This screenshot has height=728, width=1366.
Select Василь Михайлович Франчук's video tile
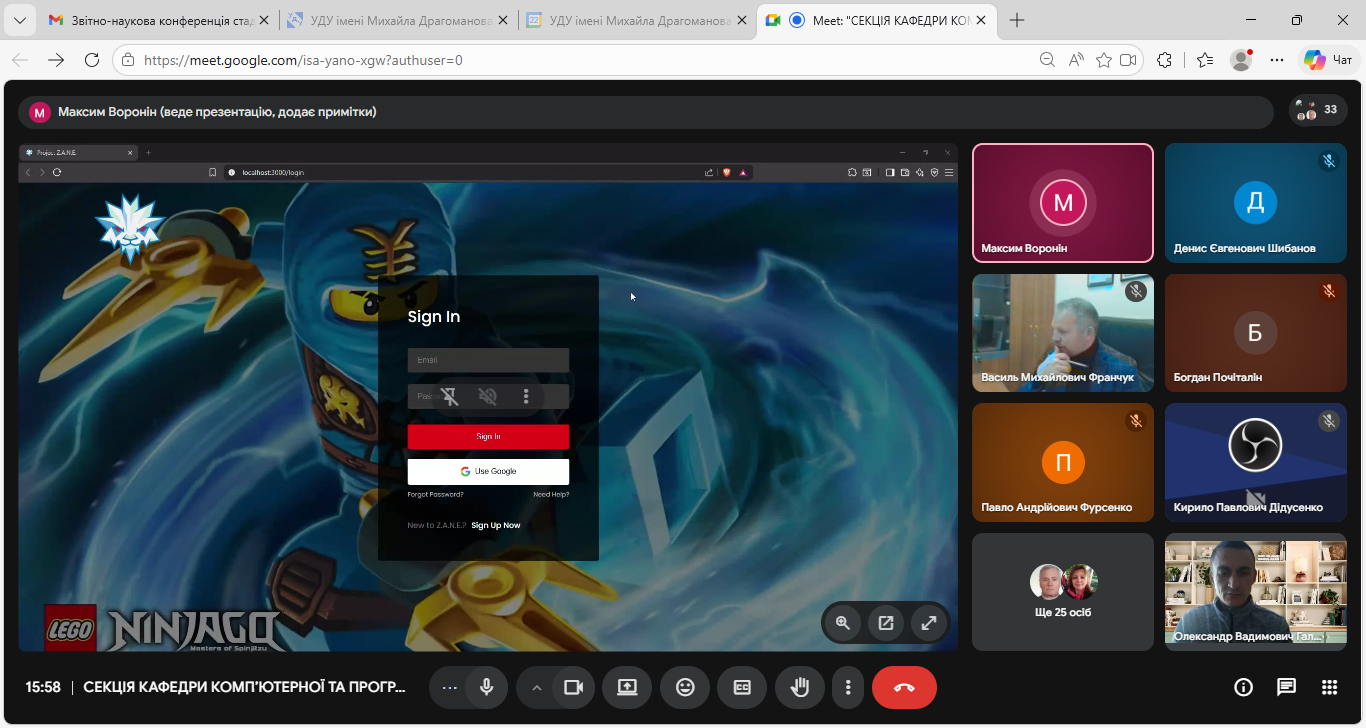tap(1063, 333)
